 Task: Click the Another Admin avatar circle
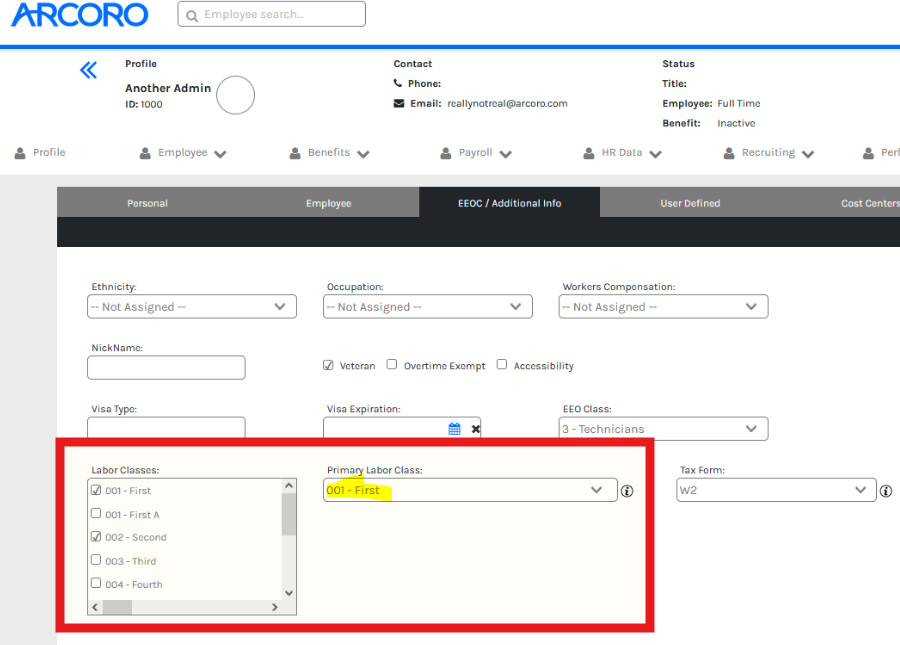[x=235, y=95]
